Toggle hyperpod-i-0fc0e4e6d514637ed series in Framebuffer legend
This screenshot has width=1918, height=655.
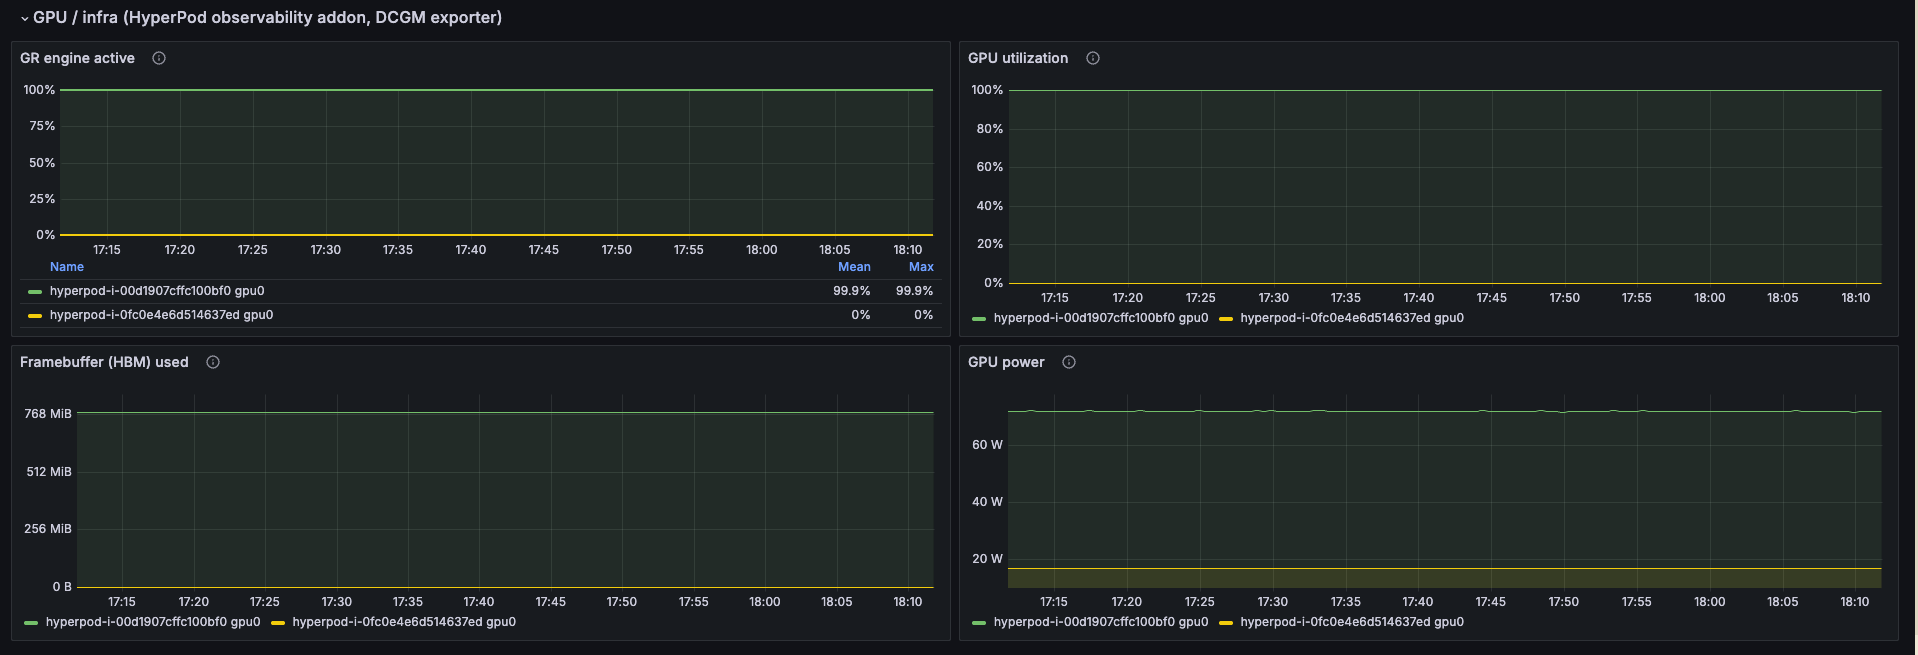click(404, 622)
